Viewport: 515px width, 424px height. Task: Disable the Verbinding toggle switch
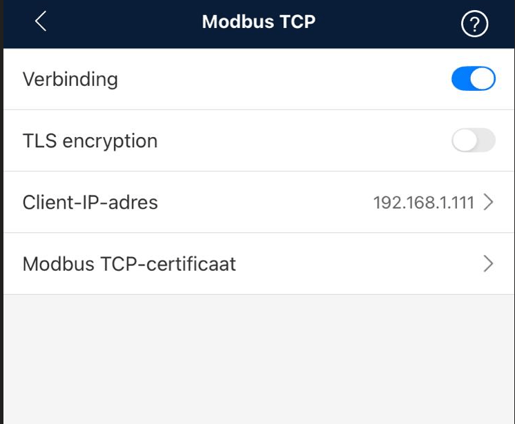pos(473,79)
